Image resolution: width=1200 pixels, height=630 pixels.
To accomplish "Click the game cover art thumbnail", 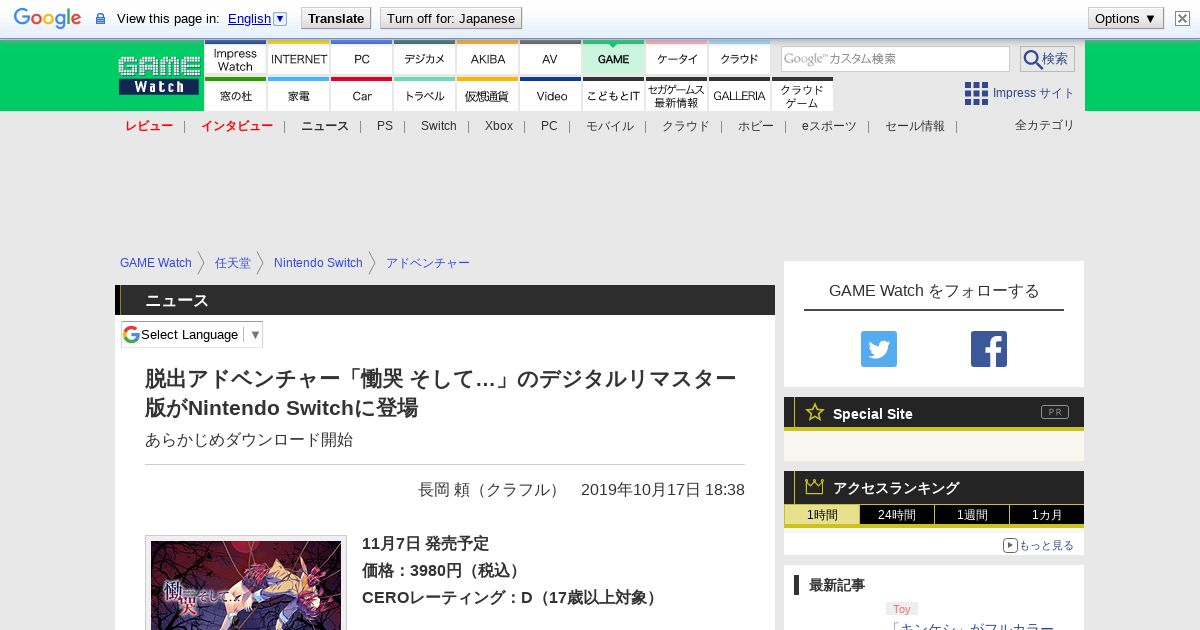I will (x=246, y=584).
